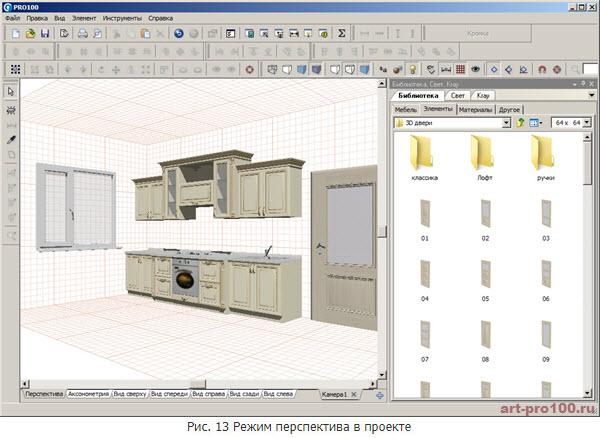Screen dimensions: 600x438
Task: Toggle the red grid display button
Action: pos(460,70)
